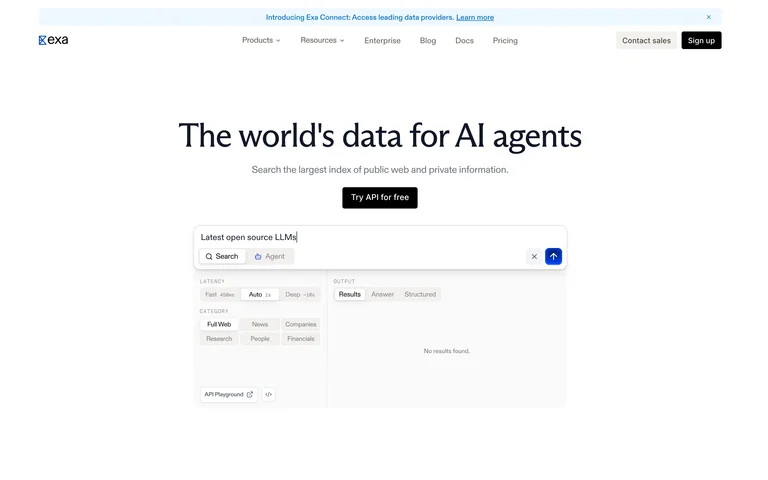Screen dimensions: 768x480
Task: Select Deep latency option
Action: coord(300,294)
